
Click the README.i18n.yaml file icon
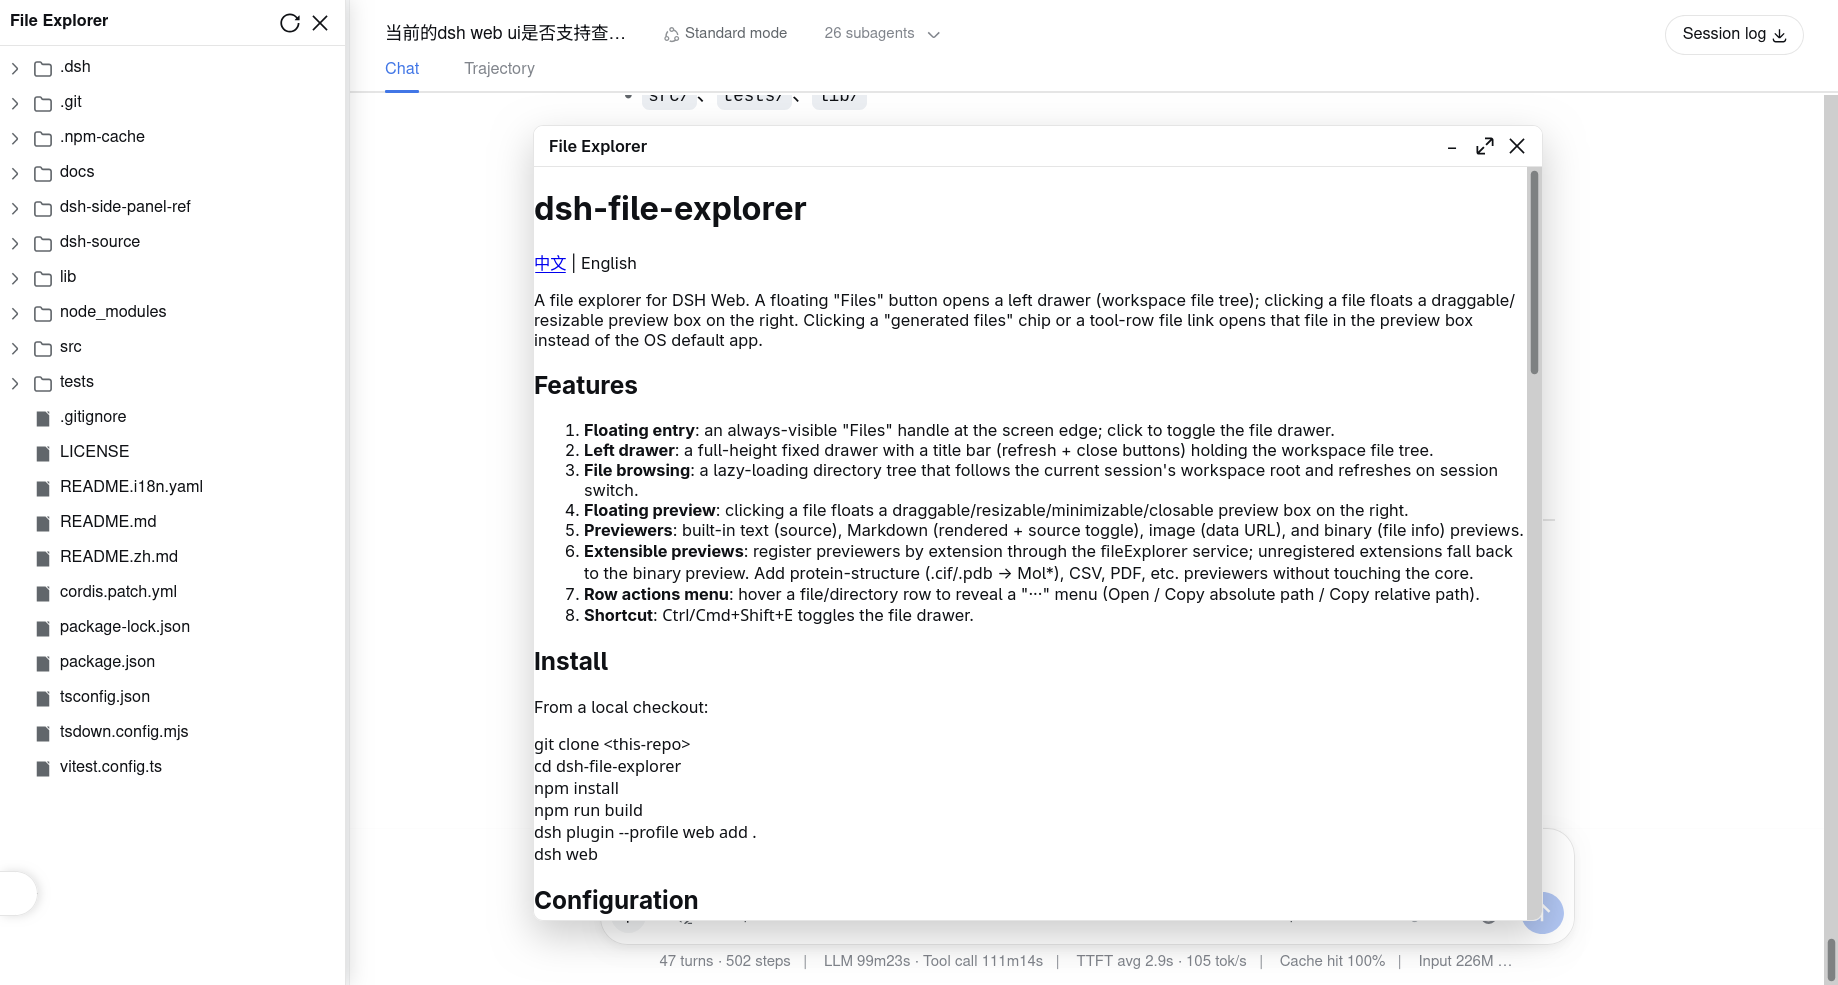tap(43, 488)
